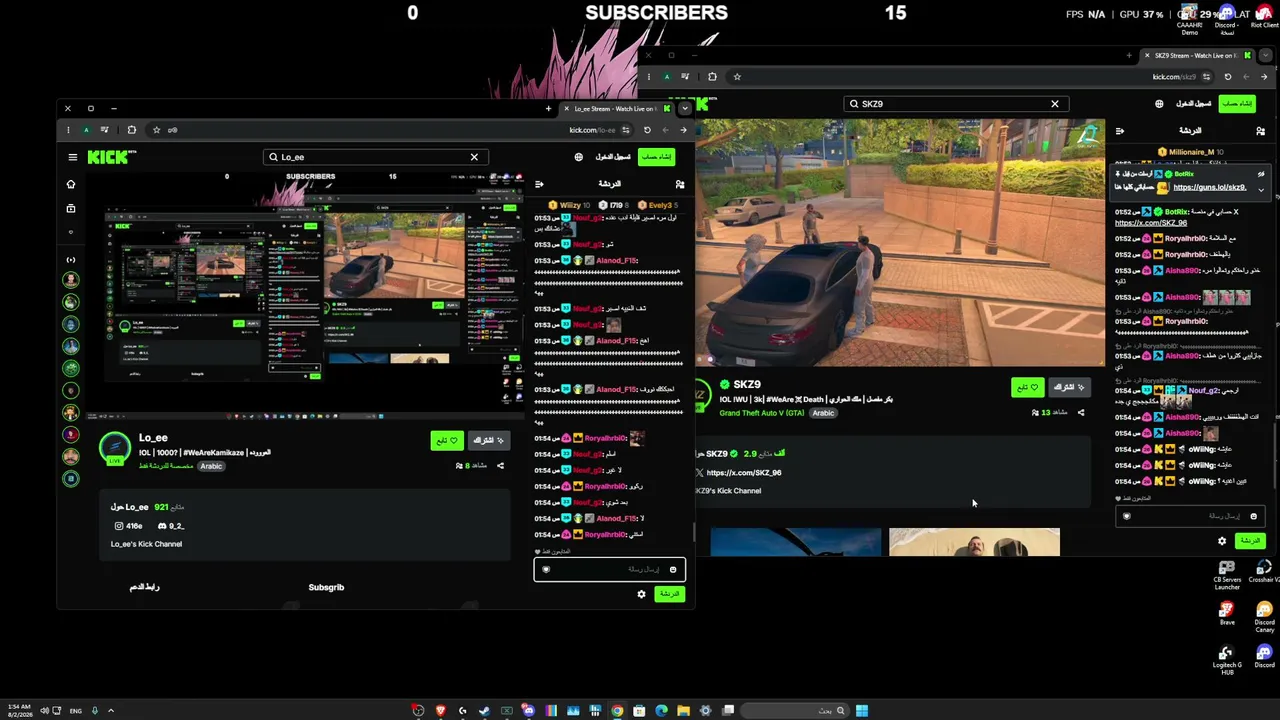
Task: Open language globe in SKZ9 window
Action: [1159, 104]
